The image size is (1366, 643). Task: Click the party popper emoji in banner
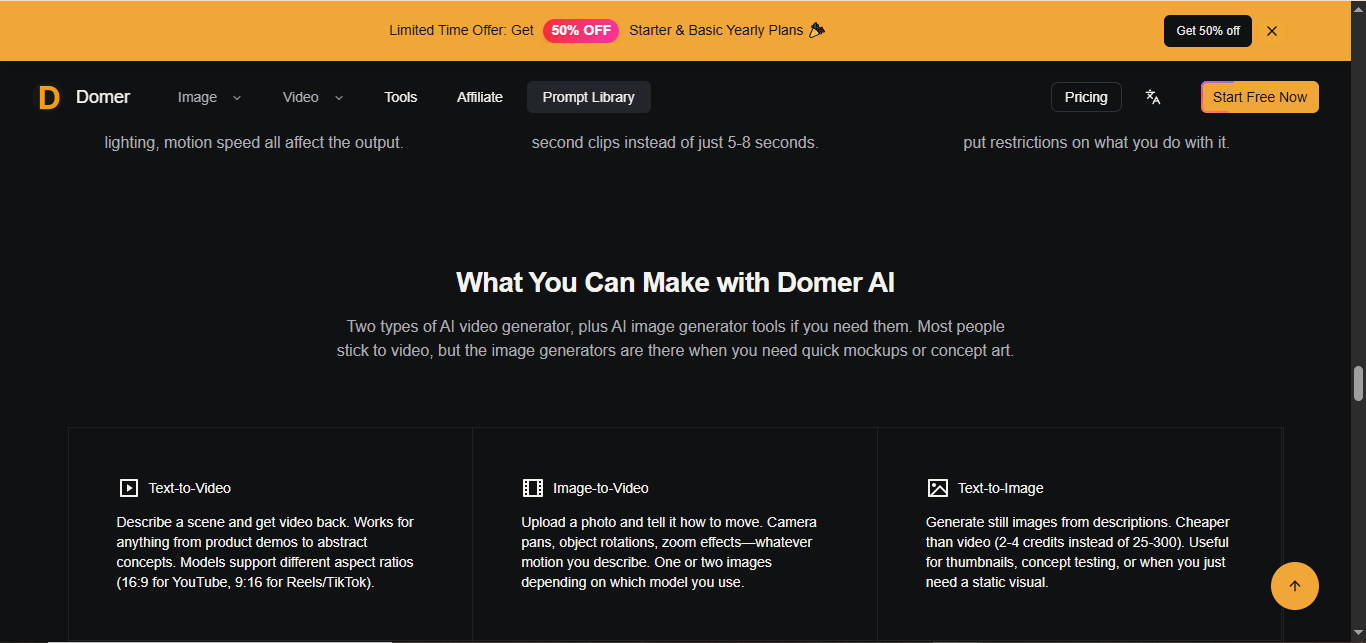[x=817, y=30]
